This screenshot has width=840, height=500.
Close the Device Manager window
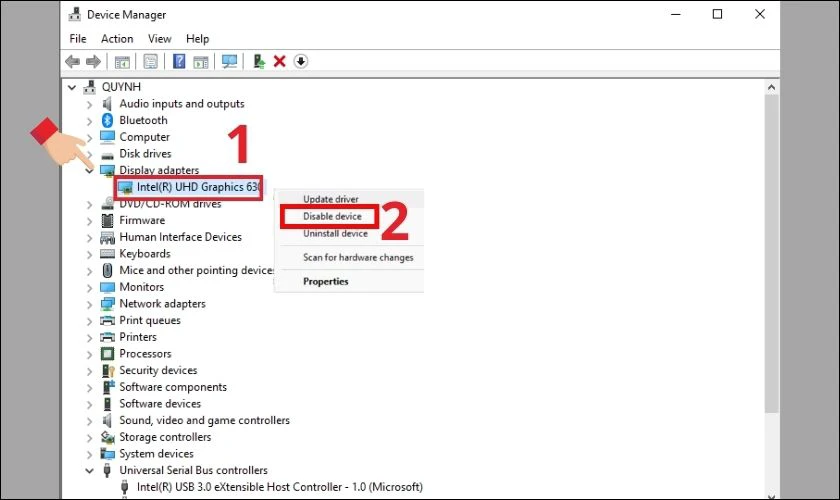tap(760, 14)
